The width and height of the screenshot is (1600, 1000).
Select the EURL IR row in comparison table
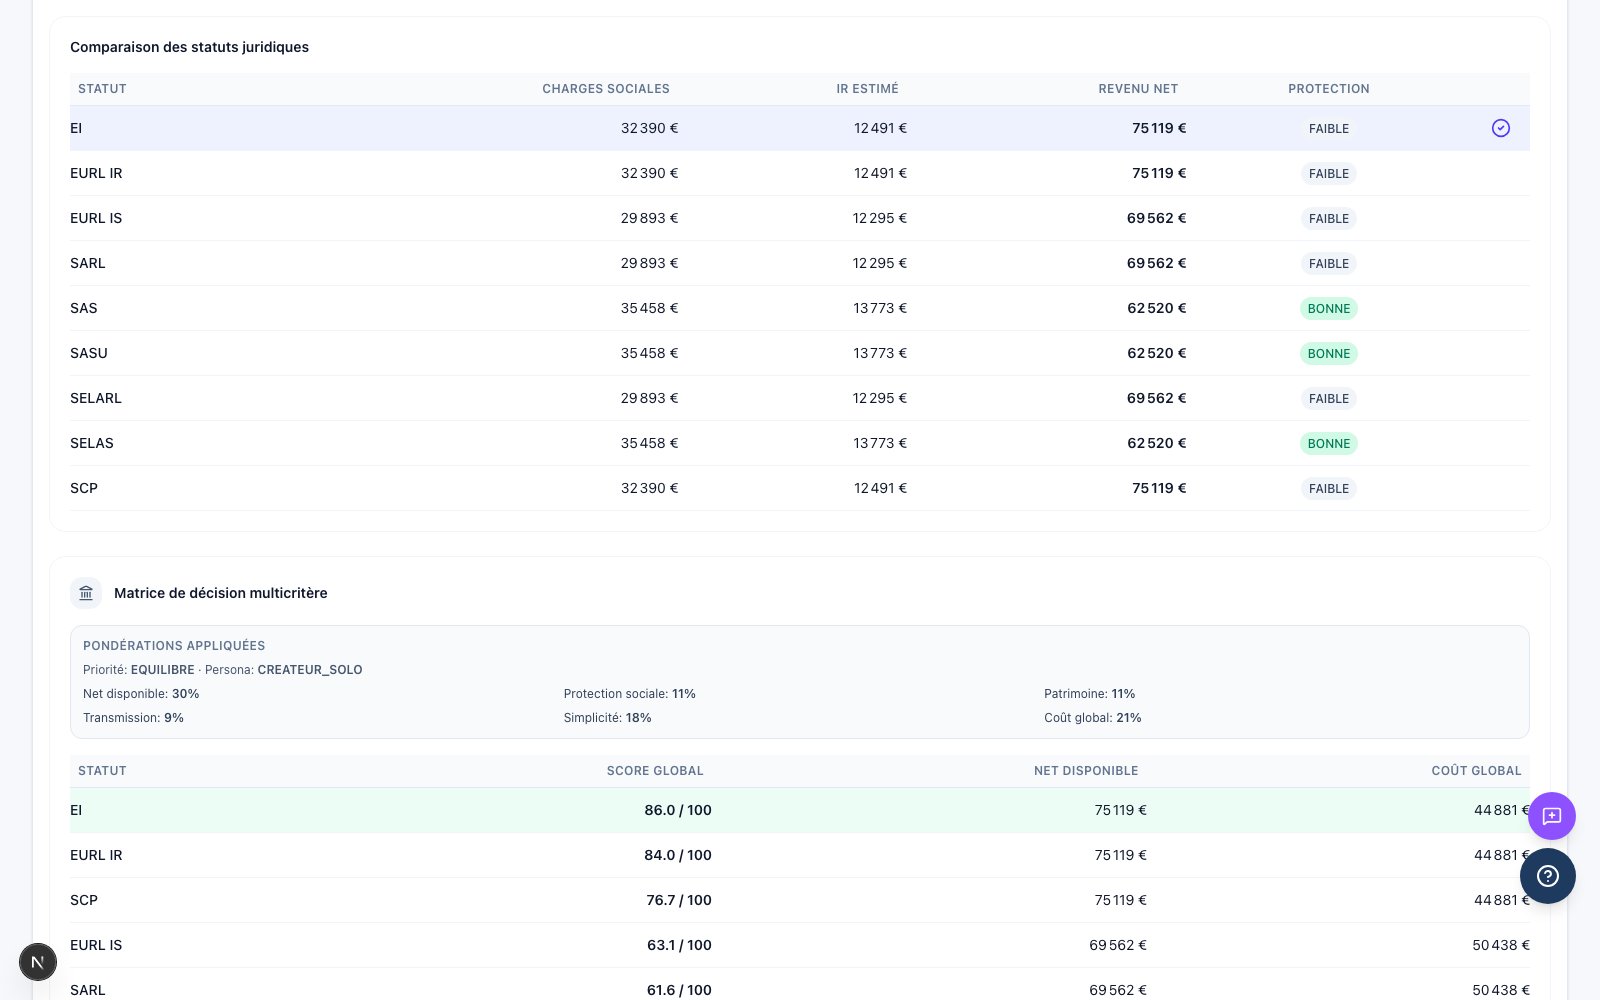[x=799, y=173]
